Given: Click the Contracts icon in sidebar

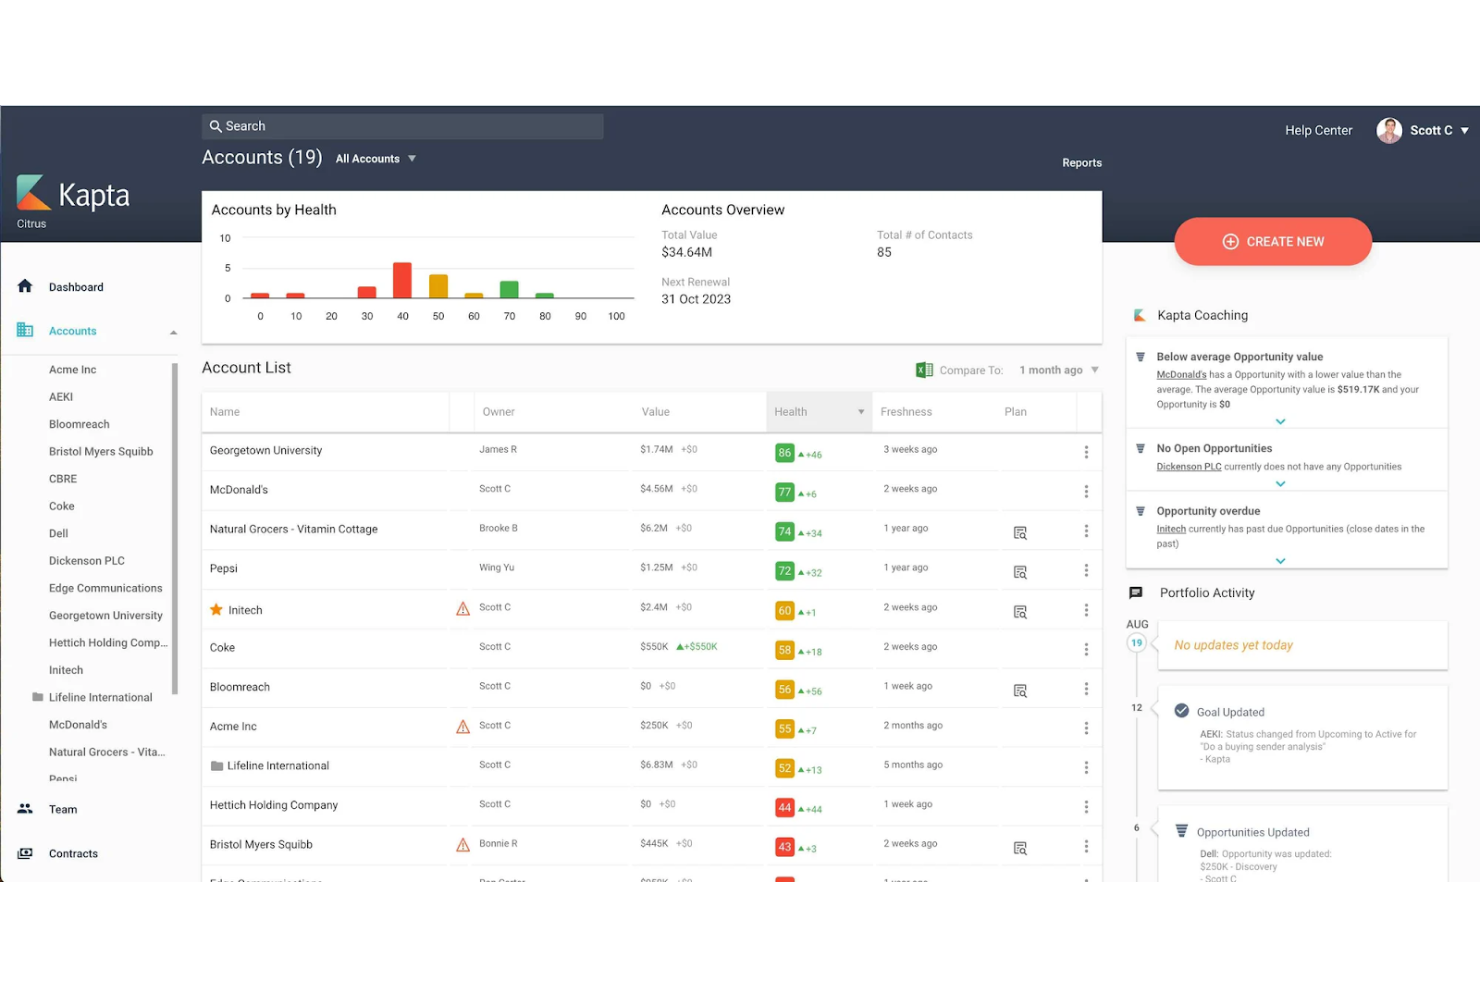Looking at the screenshot, I should click(25, 853).
